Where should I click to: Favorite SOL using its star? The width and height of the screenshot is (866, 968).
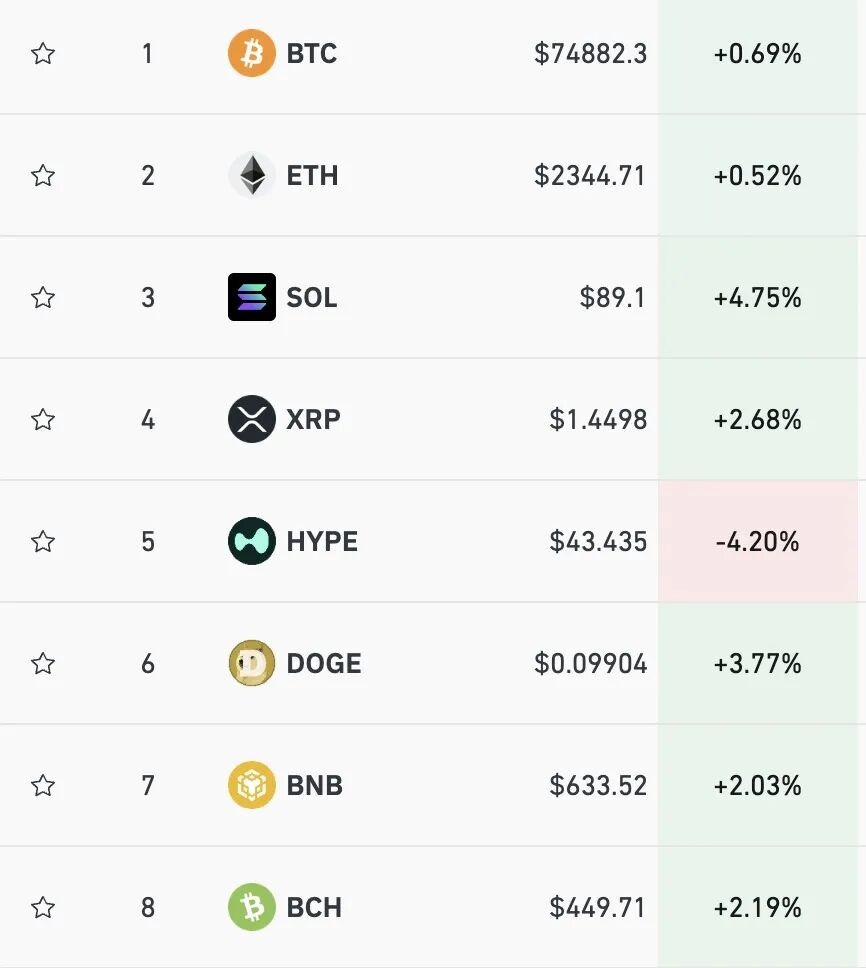coord(42,297)
